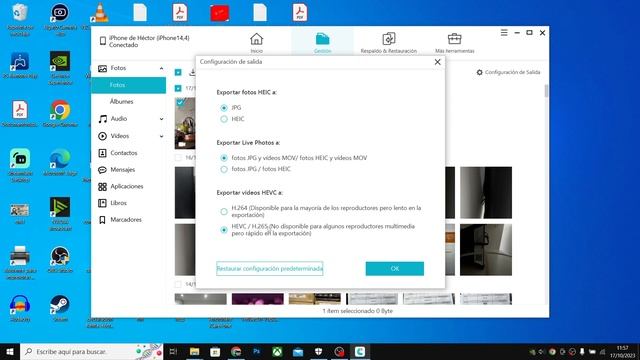This screenshot has width=640, height=360.
Task: Expand the Audio section arrow
Action: pos(161,119)
